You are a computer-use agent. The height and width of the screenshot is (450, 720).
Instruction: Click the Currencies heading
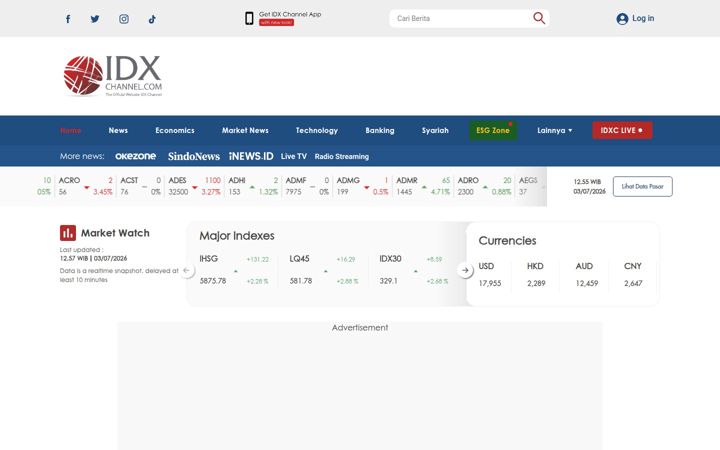coord(507,241)
